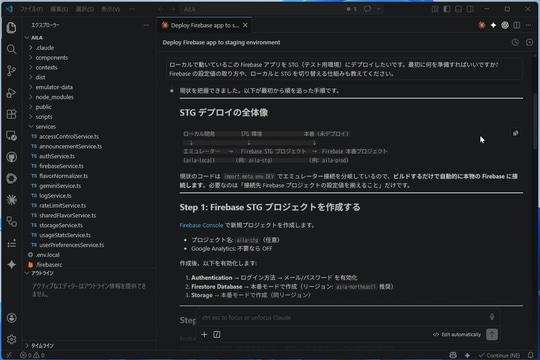Click the split editor icon
Viewport: 540px width, 360px height.
pyautogui.click(x=517, y=25)
